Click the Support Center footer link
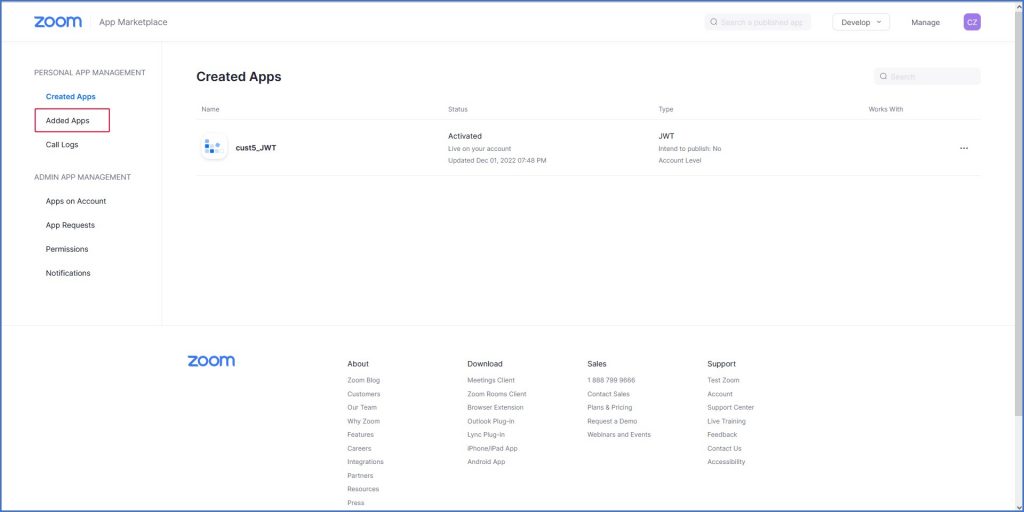Image resolution: width=1024 pixels, height=512 pixels. tap(730, 408)
